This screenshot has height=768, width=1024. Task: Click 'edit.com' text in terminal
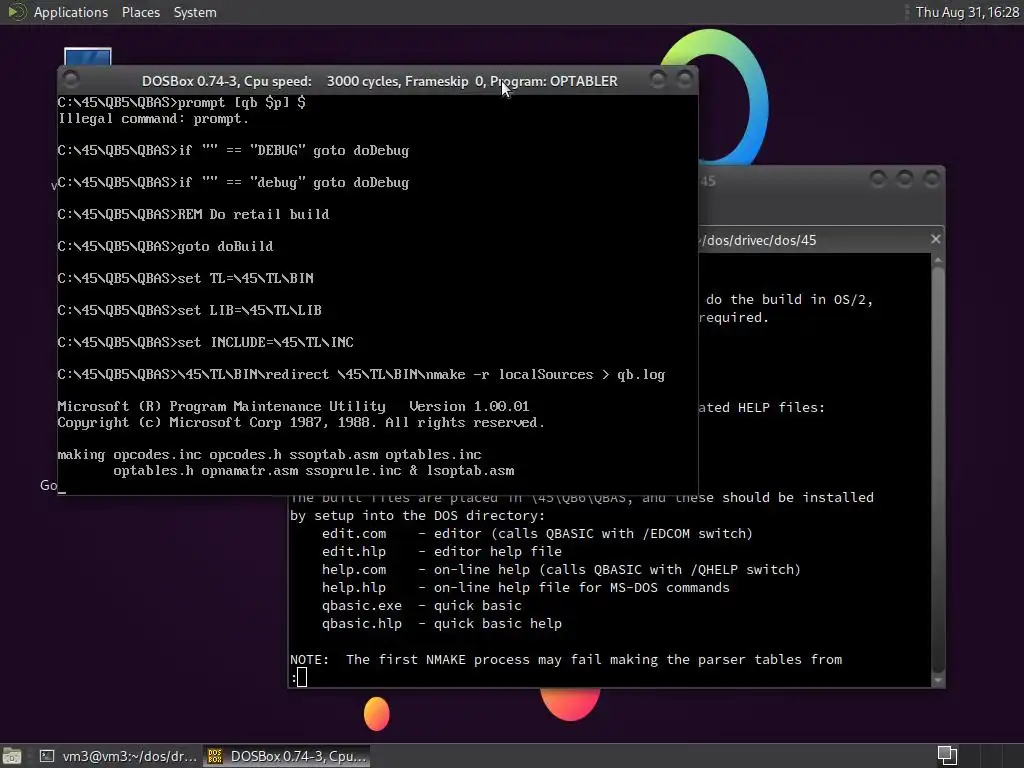tap(354, 534)
